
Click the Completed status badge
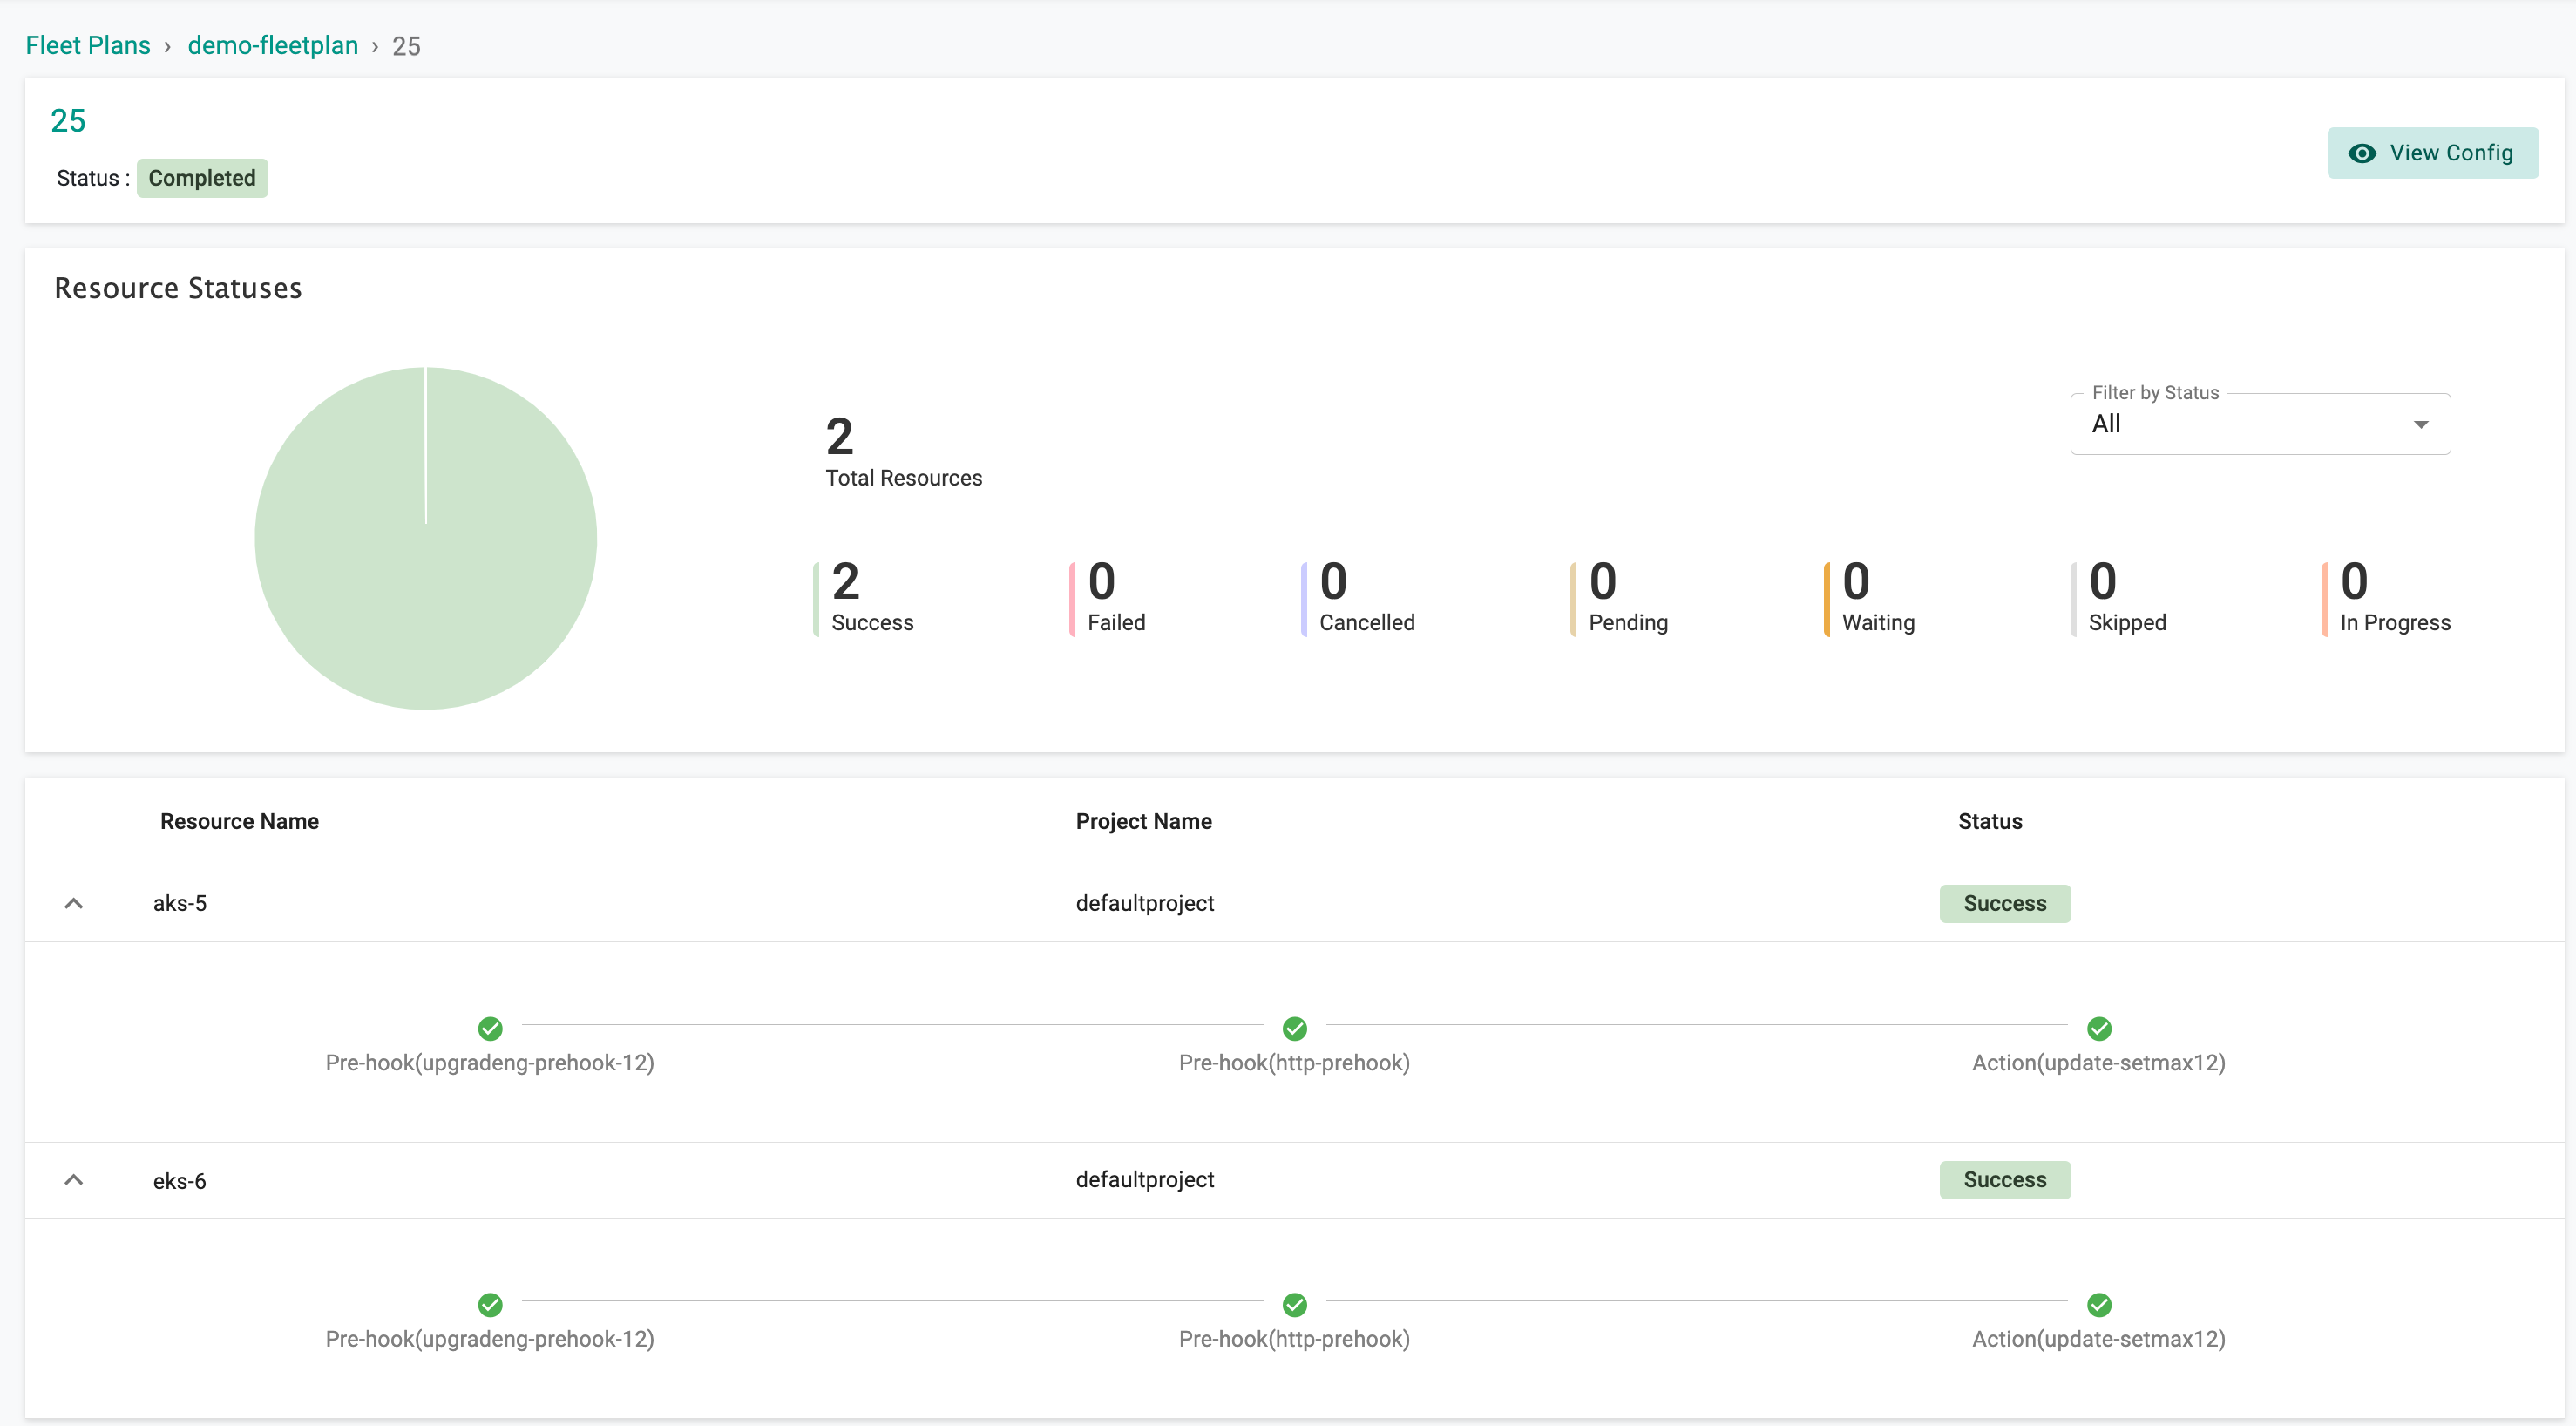click(x=202, y=175)
